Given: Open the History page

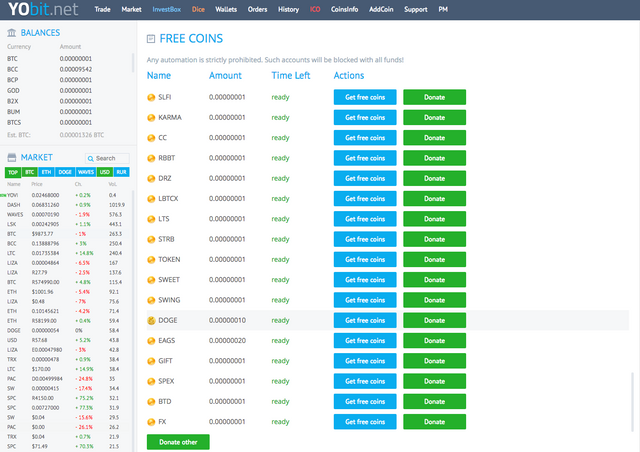Looking at the screenshot, I should (x=289, y=9).
